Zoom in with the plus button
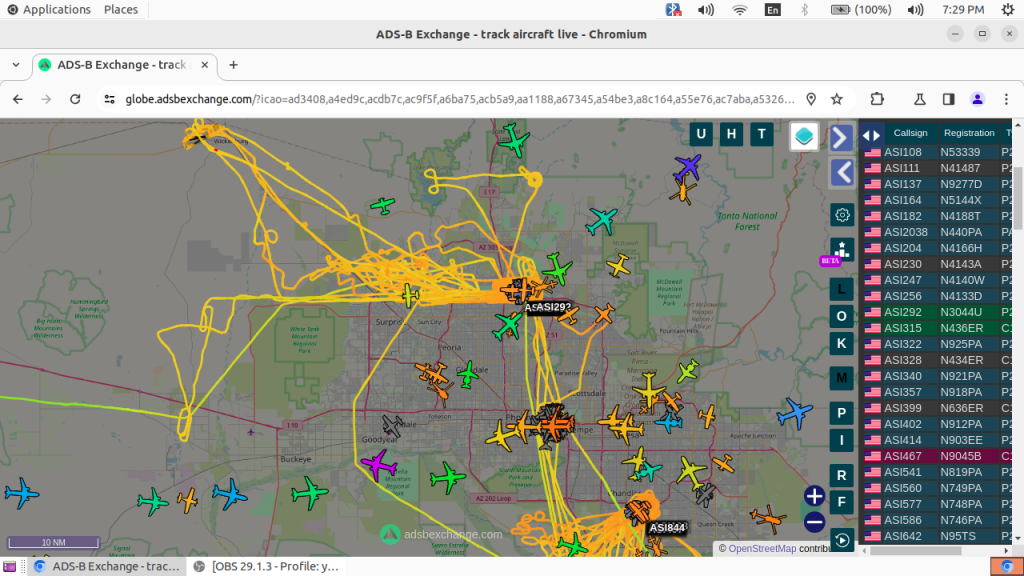The height and width of the screenshot is (576, 1024). (814, 496)
